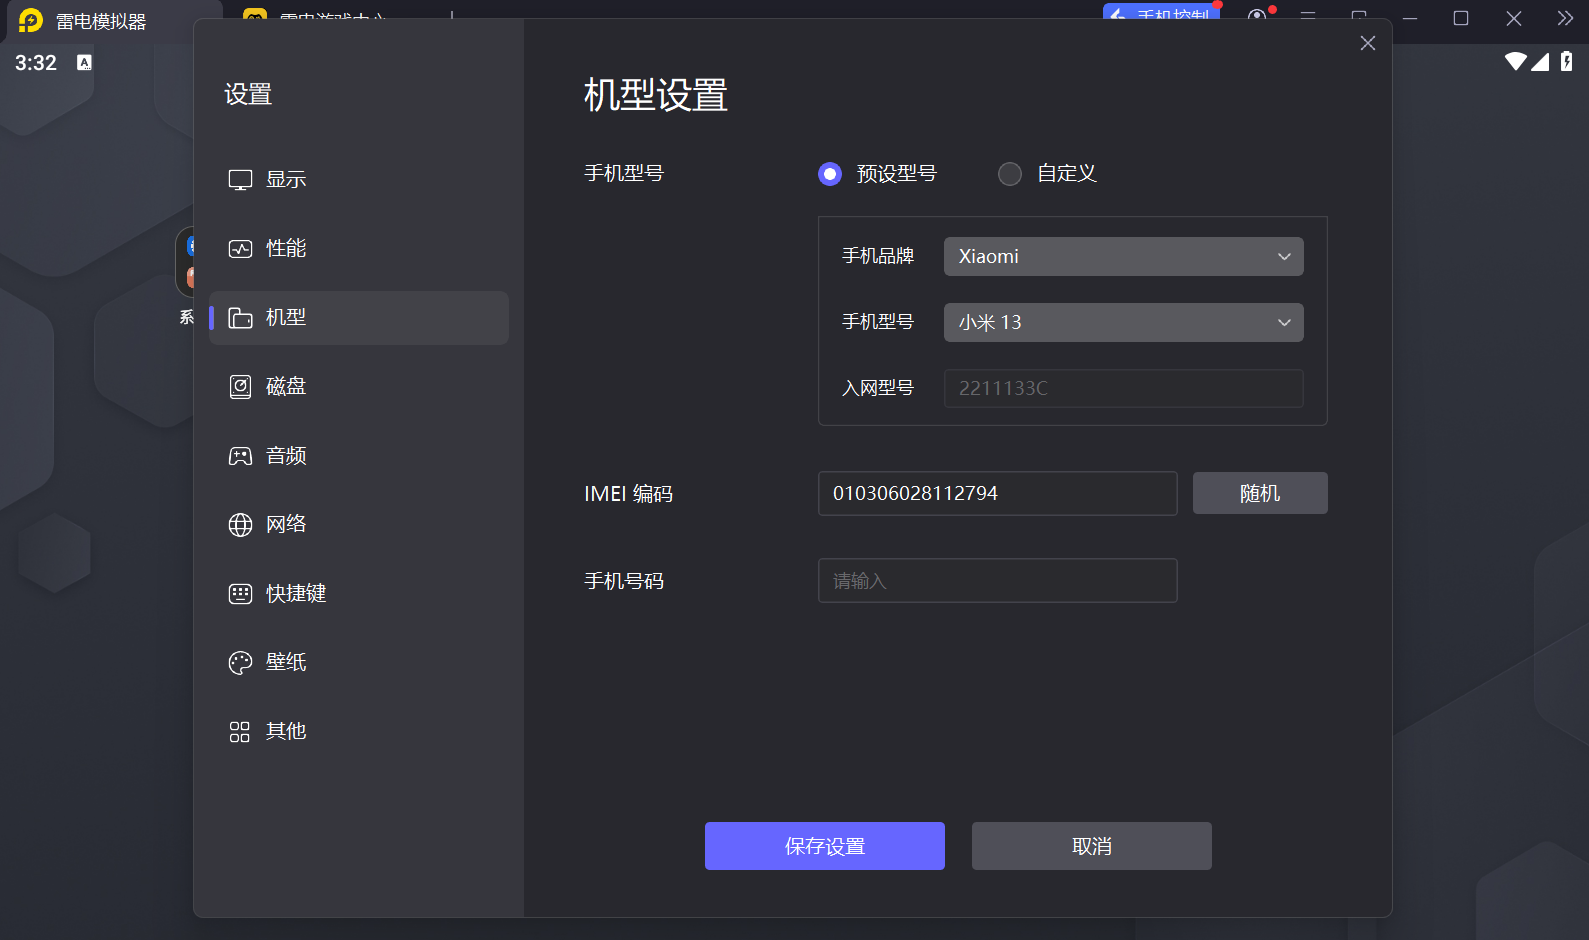Click the Wi-Fi icon in Android status bar
The height and width of the screenshot is (940, 1589).
(1515, 62)
